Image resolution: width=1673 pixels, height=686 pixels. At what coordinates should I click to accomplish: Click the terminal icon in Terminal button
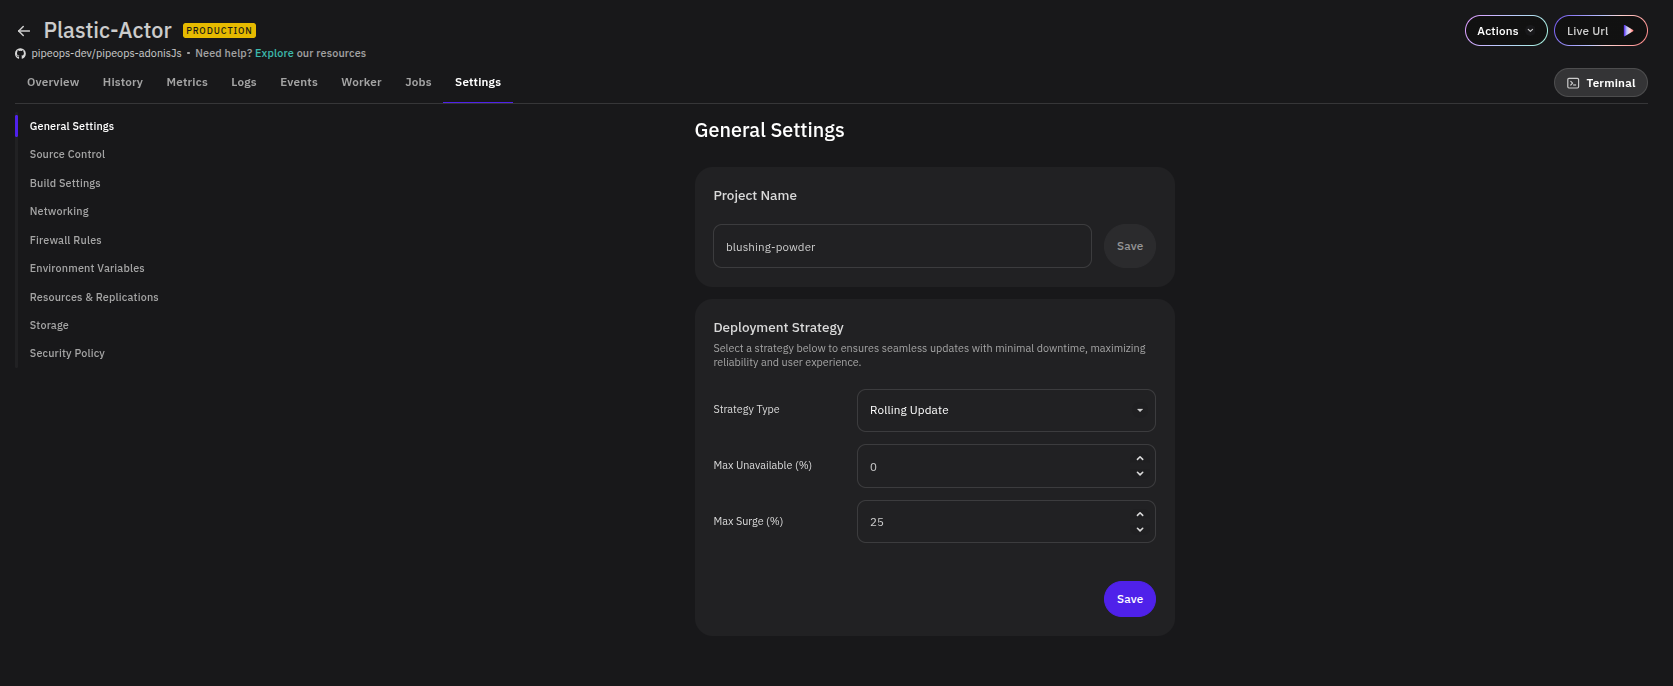(1573, 83)
